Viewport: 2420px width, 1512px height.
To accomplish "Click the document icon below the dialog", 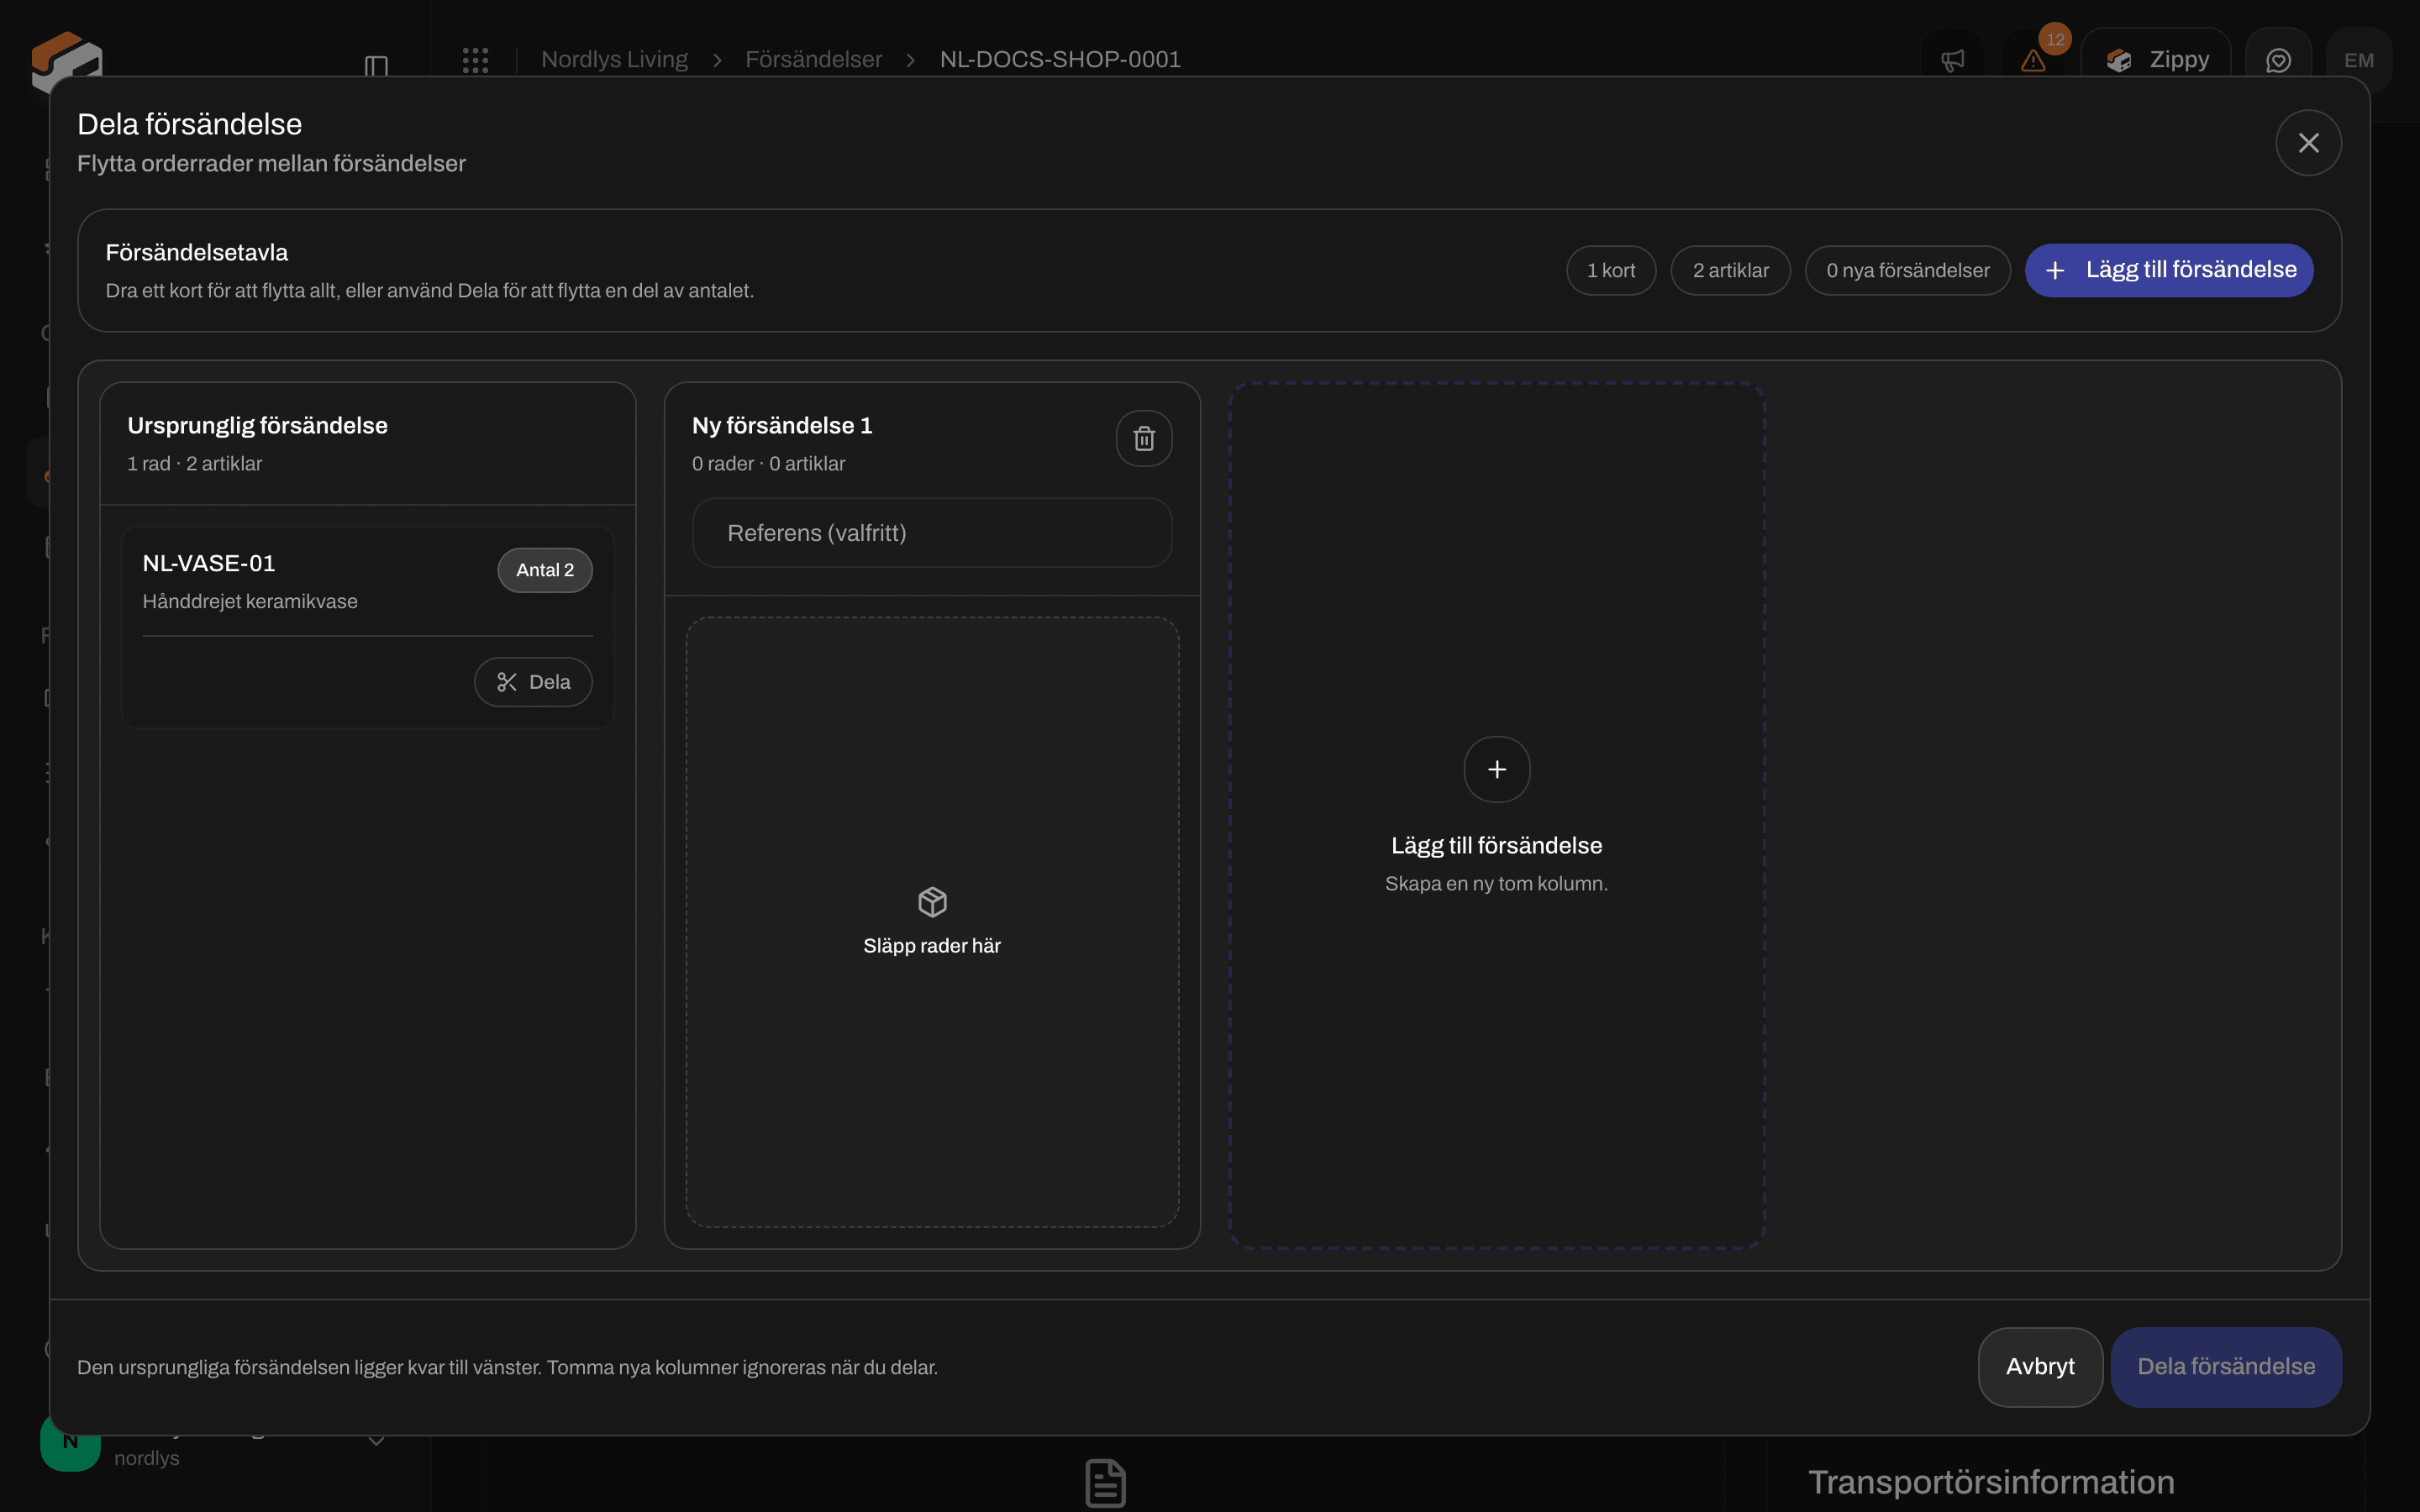I will tap(1105, 1482).
